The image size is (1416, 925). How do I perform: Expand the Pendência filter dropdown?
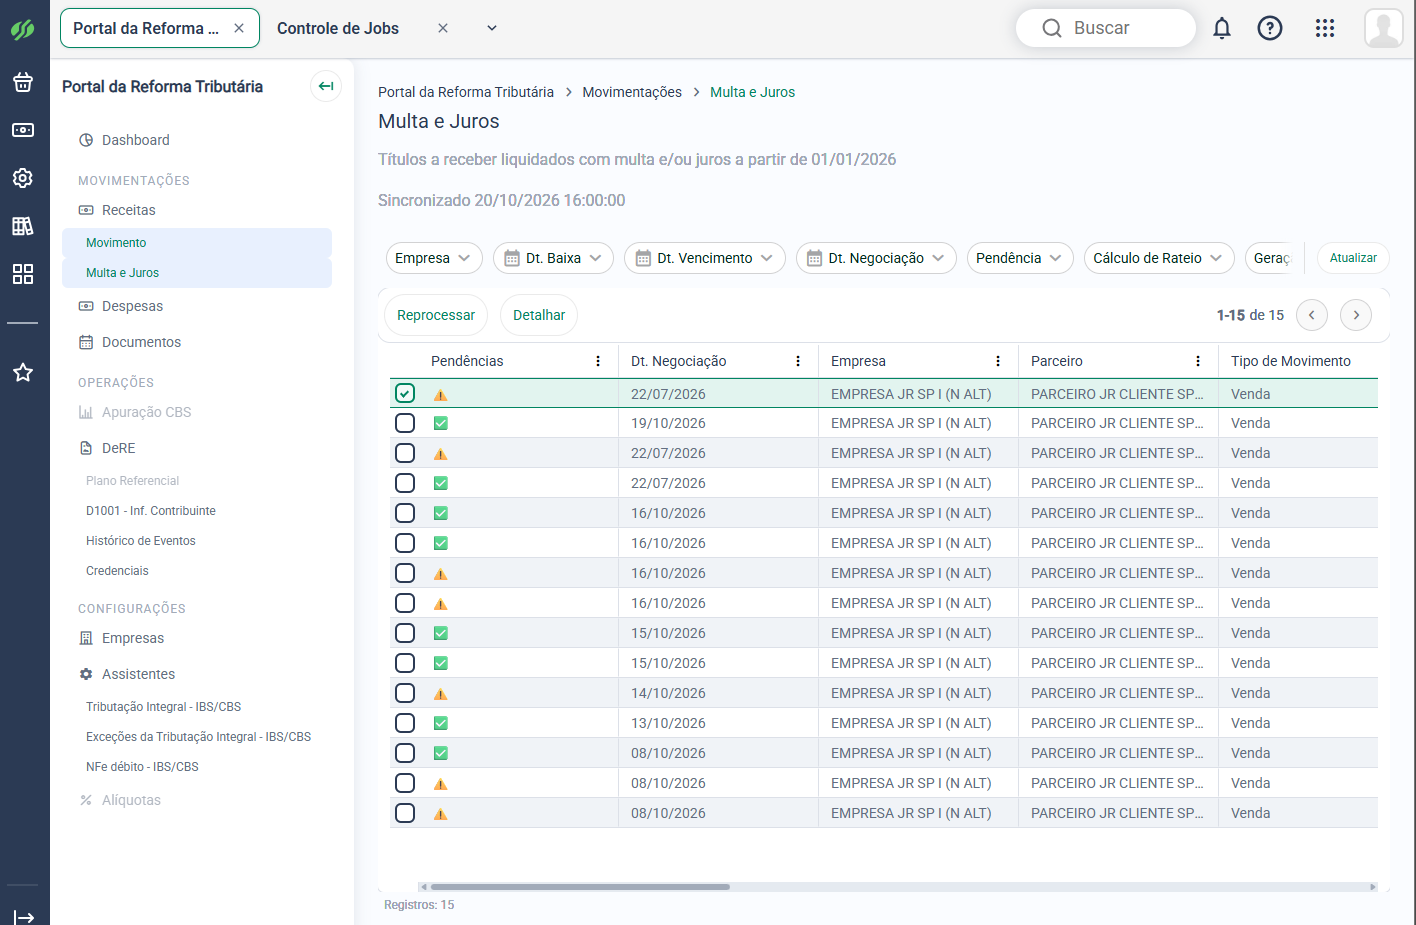tap(1020, 258)
